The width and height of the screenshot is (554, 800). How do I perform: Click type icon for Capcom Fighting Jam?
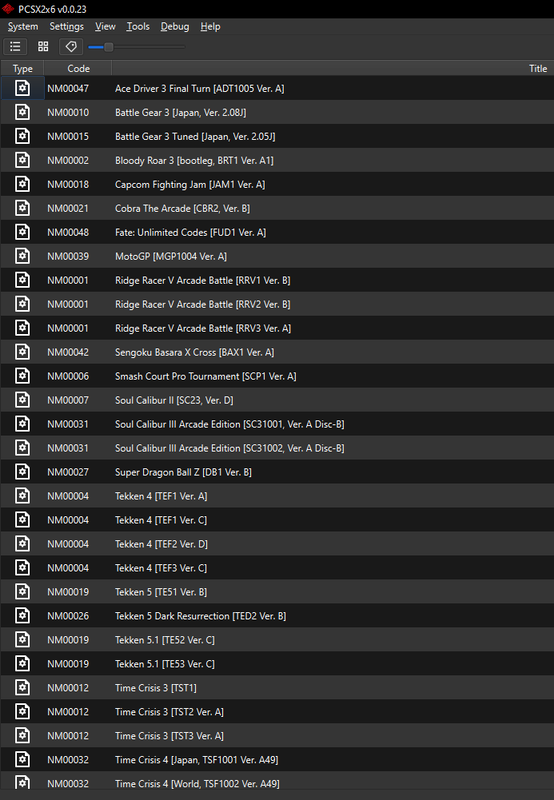tap(22, 184)
